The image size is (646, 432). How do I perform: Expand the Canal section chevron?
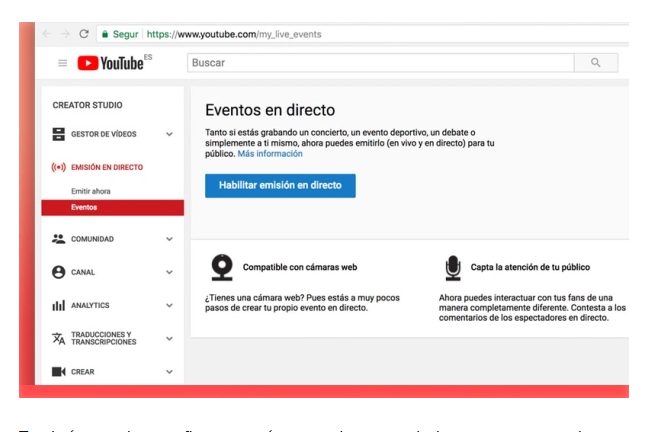[x=169, y=272]
